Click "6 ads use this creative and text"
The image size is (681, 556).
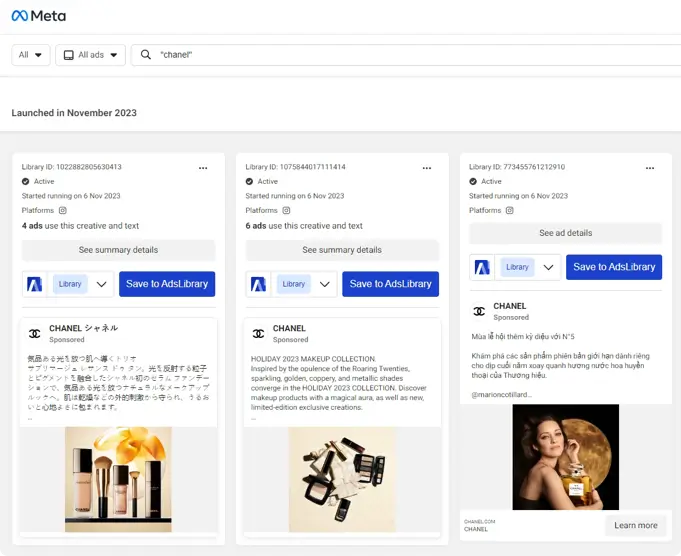304,226
